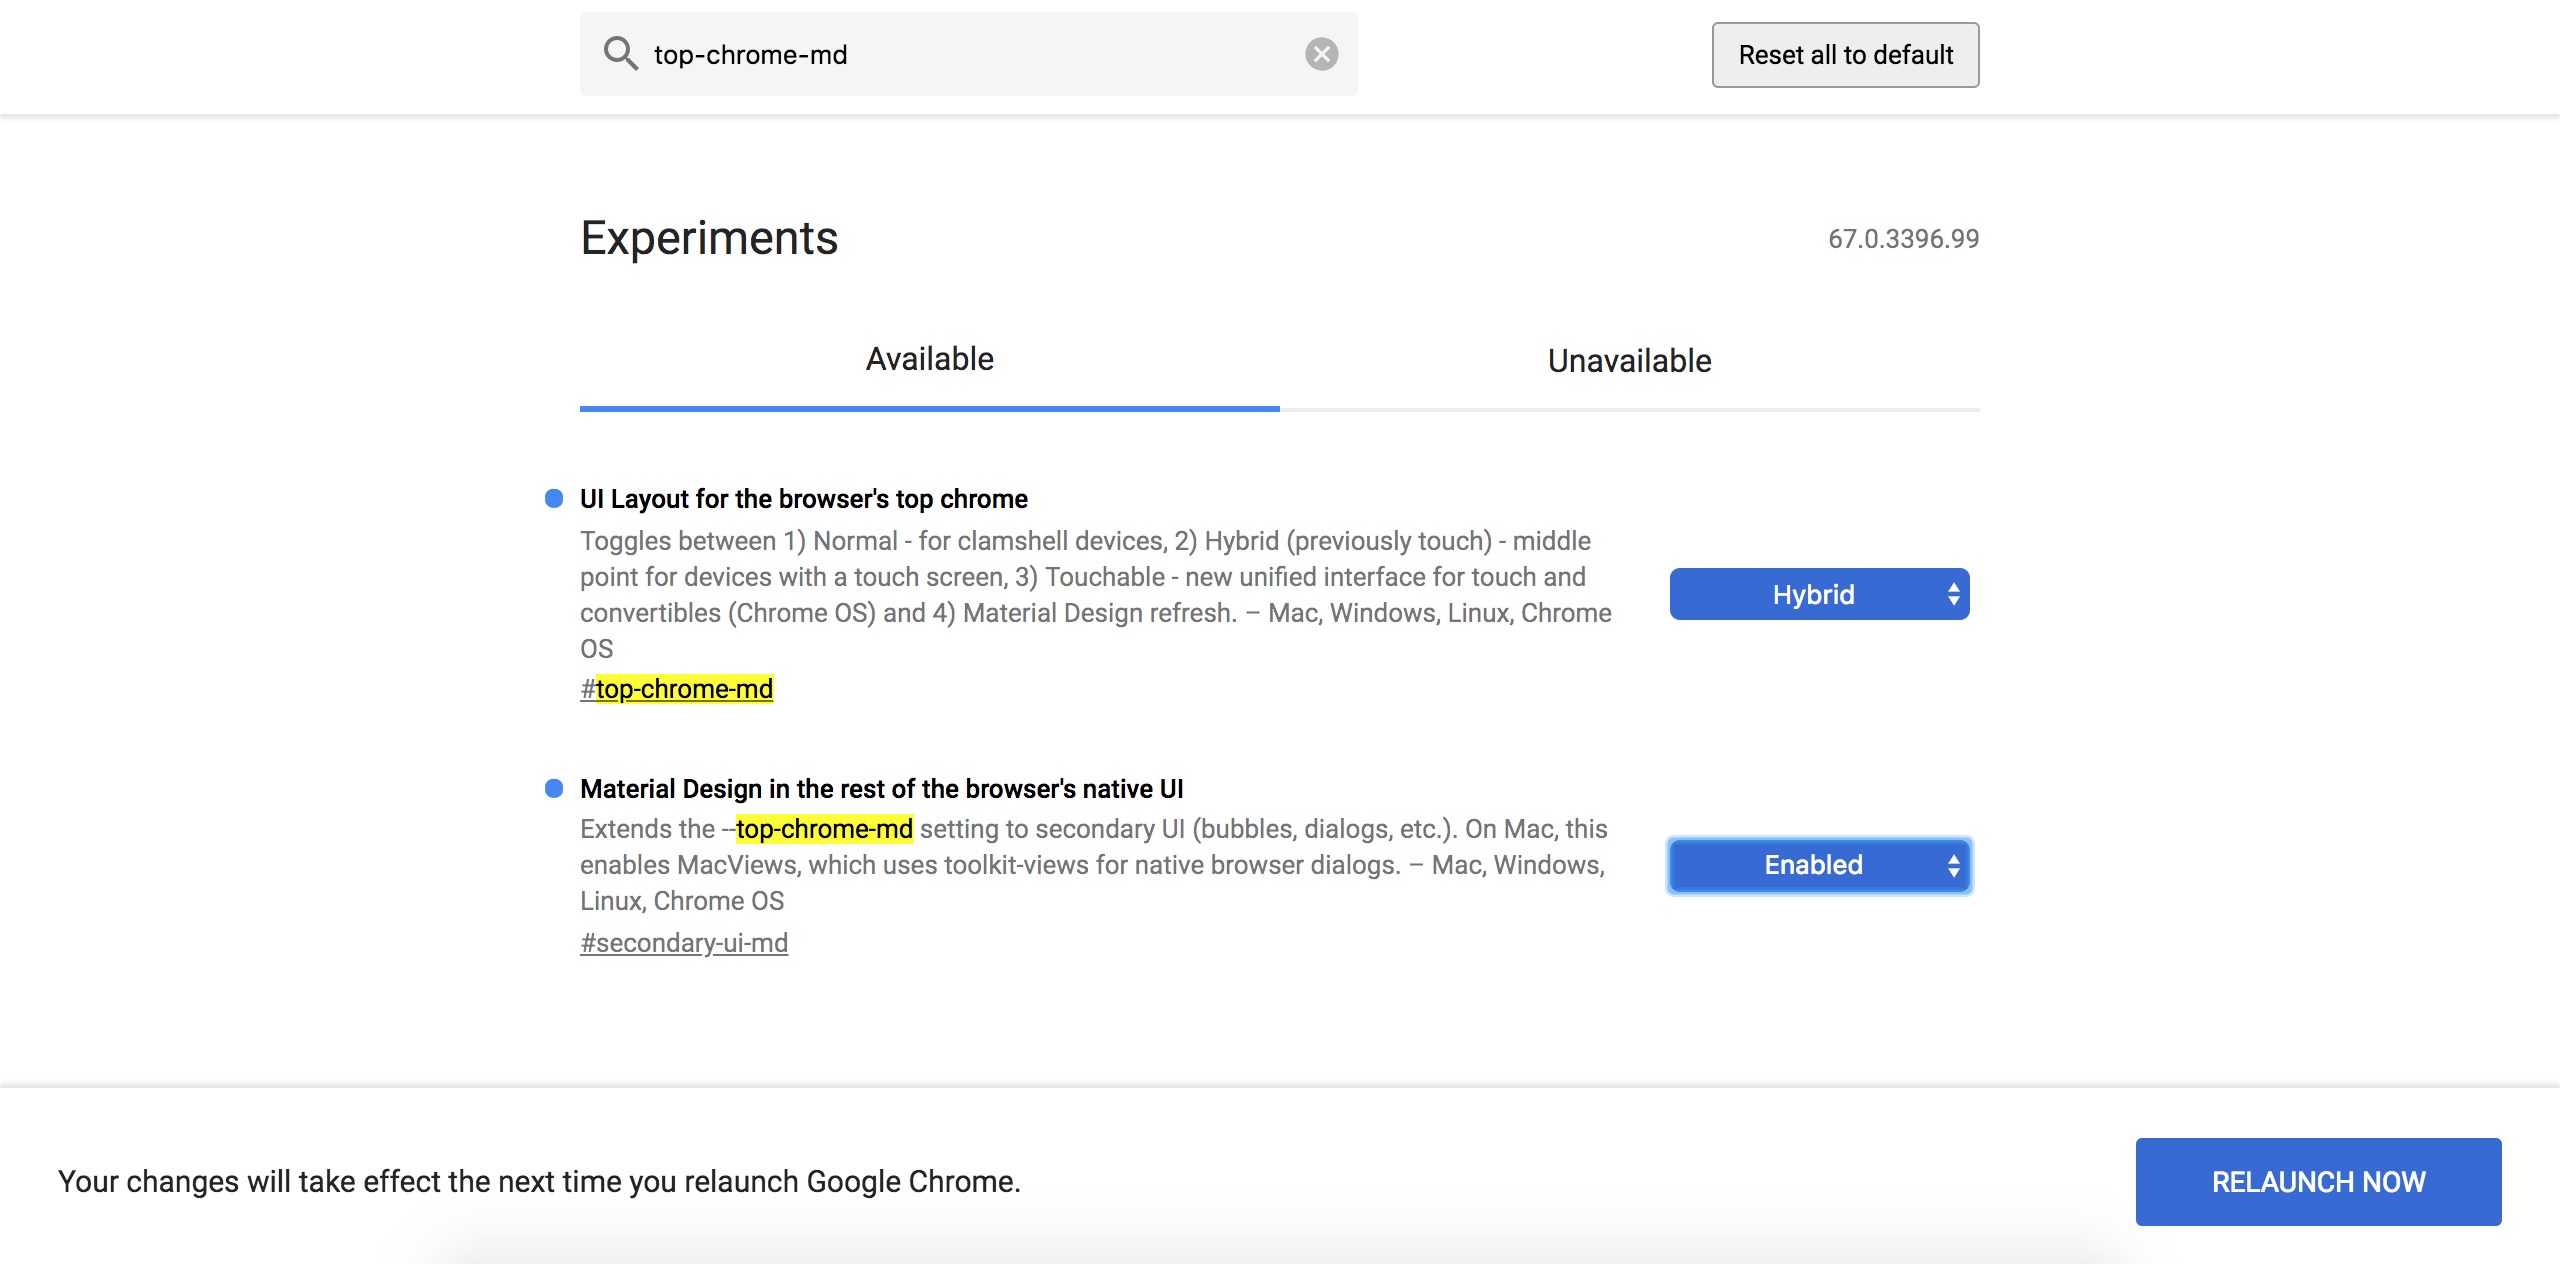This screenshot has width=2560, height=1264.
Task: Click the search box containing top-chrome-md
Action: [968, 54]
